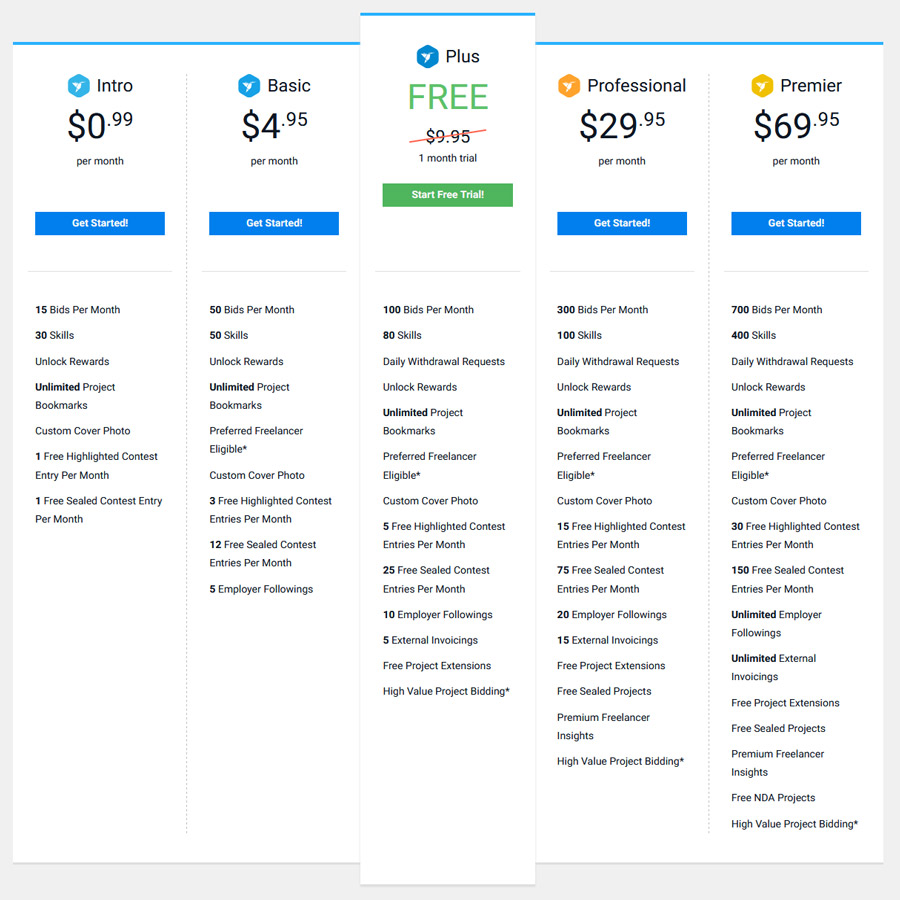Select Get Started for Professional plan

tap(622, 223)
